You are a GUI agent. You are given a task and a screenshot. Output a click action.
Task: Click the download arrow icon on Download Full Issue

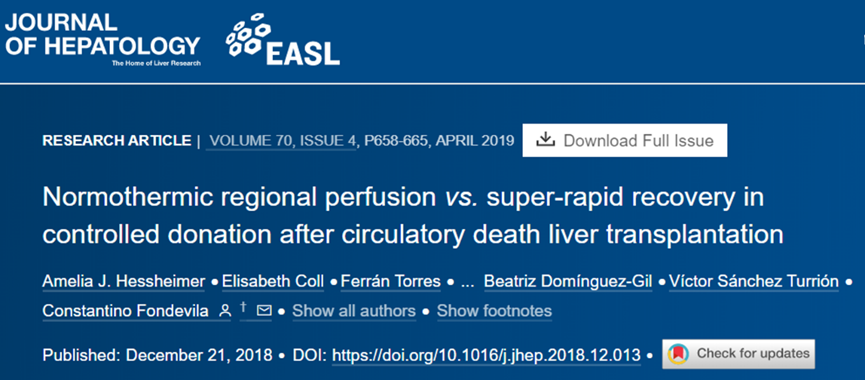point(545,140)
